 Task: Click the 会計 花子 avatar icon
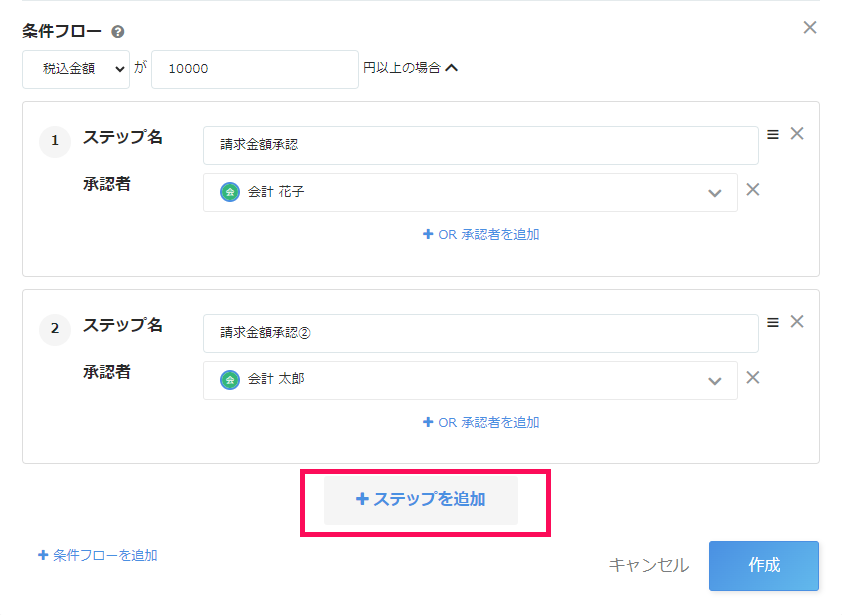[x=230, y=192]
